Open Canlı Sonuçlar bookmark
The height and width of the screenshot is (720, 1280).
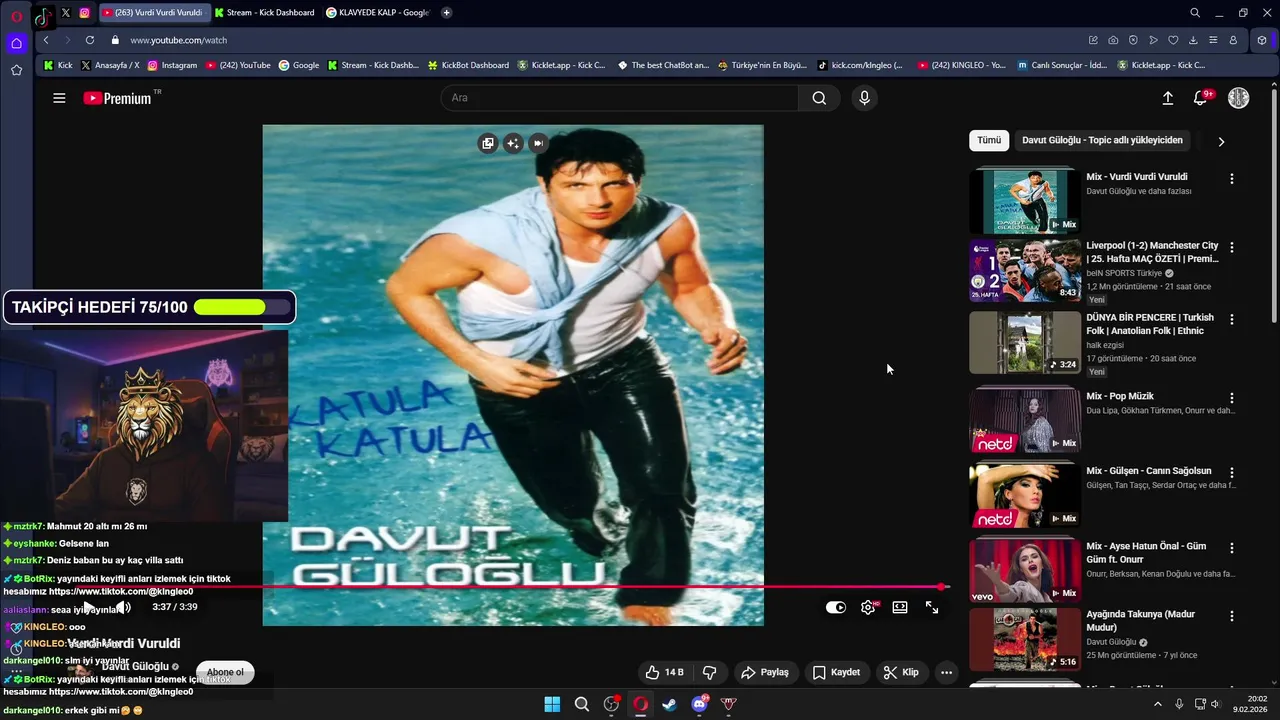(x=1062, y=65)
